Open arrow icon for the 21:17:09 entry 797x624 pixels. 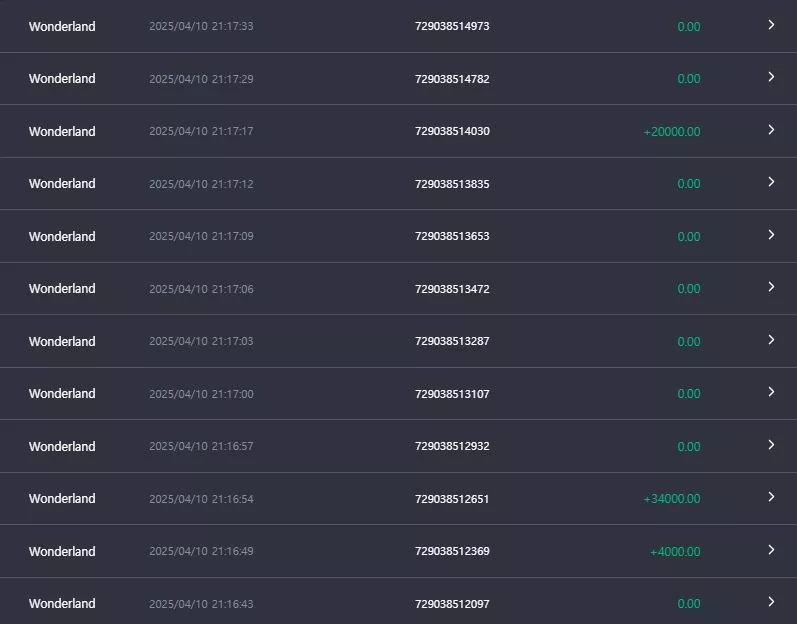click(x=771, y=235)
